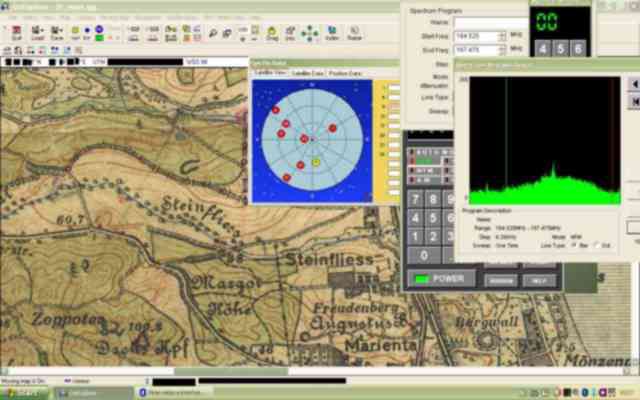This screenshot has height=400, width=640.
Task: Click the yellow satellite marker in sky view
Action: point(316,162)
